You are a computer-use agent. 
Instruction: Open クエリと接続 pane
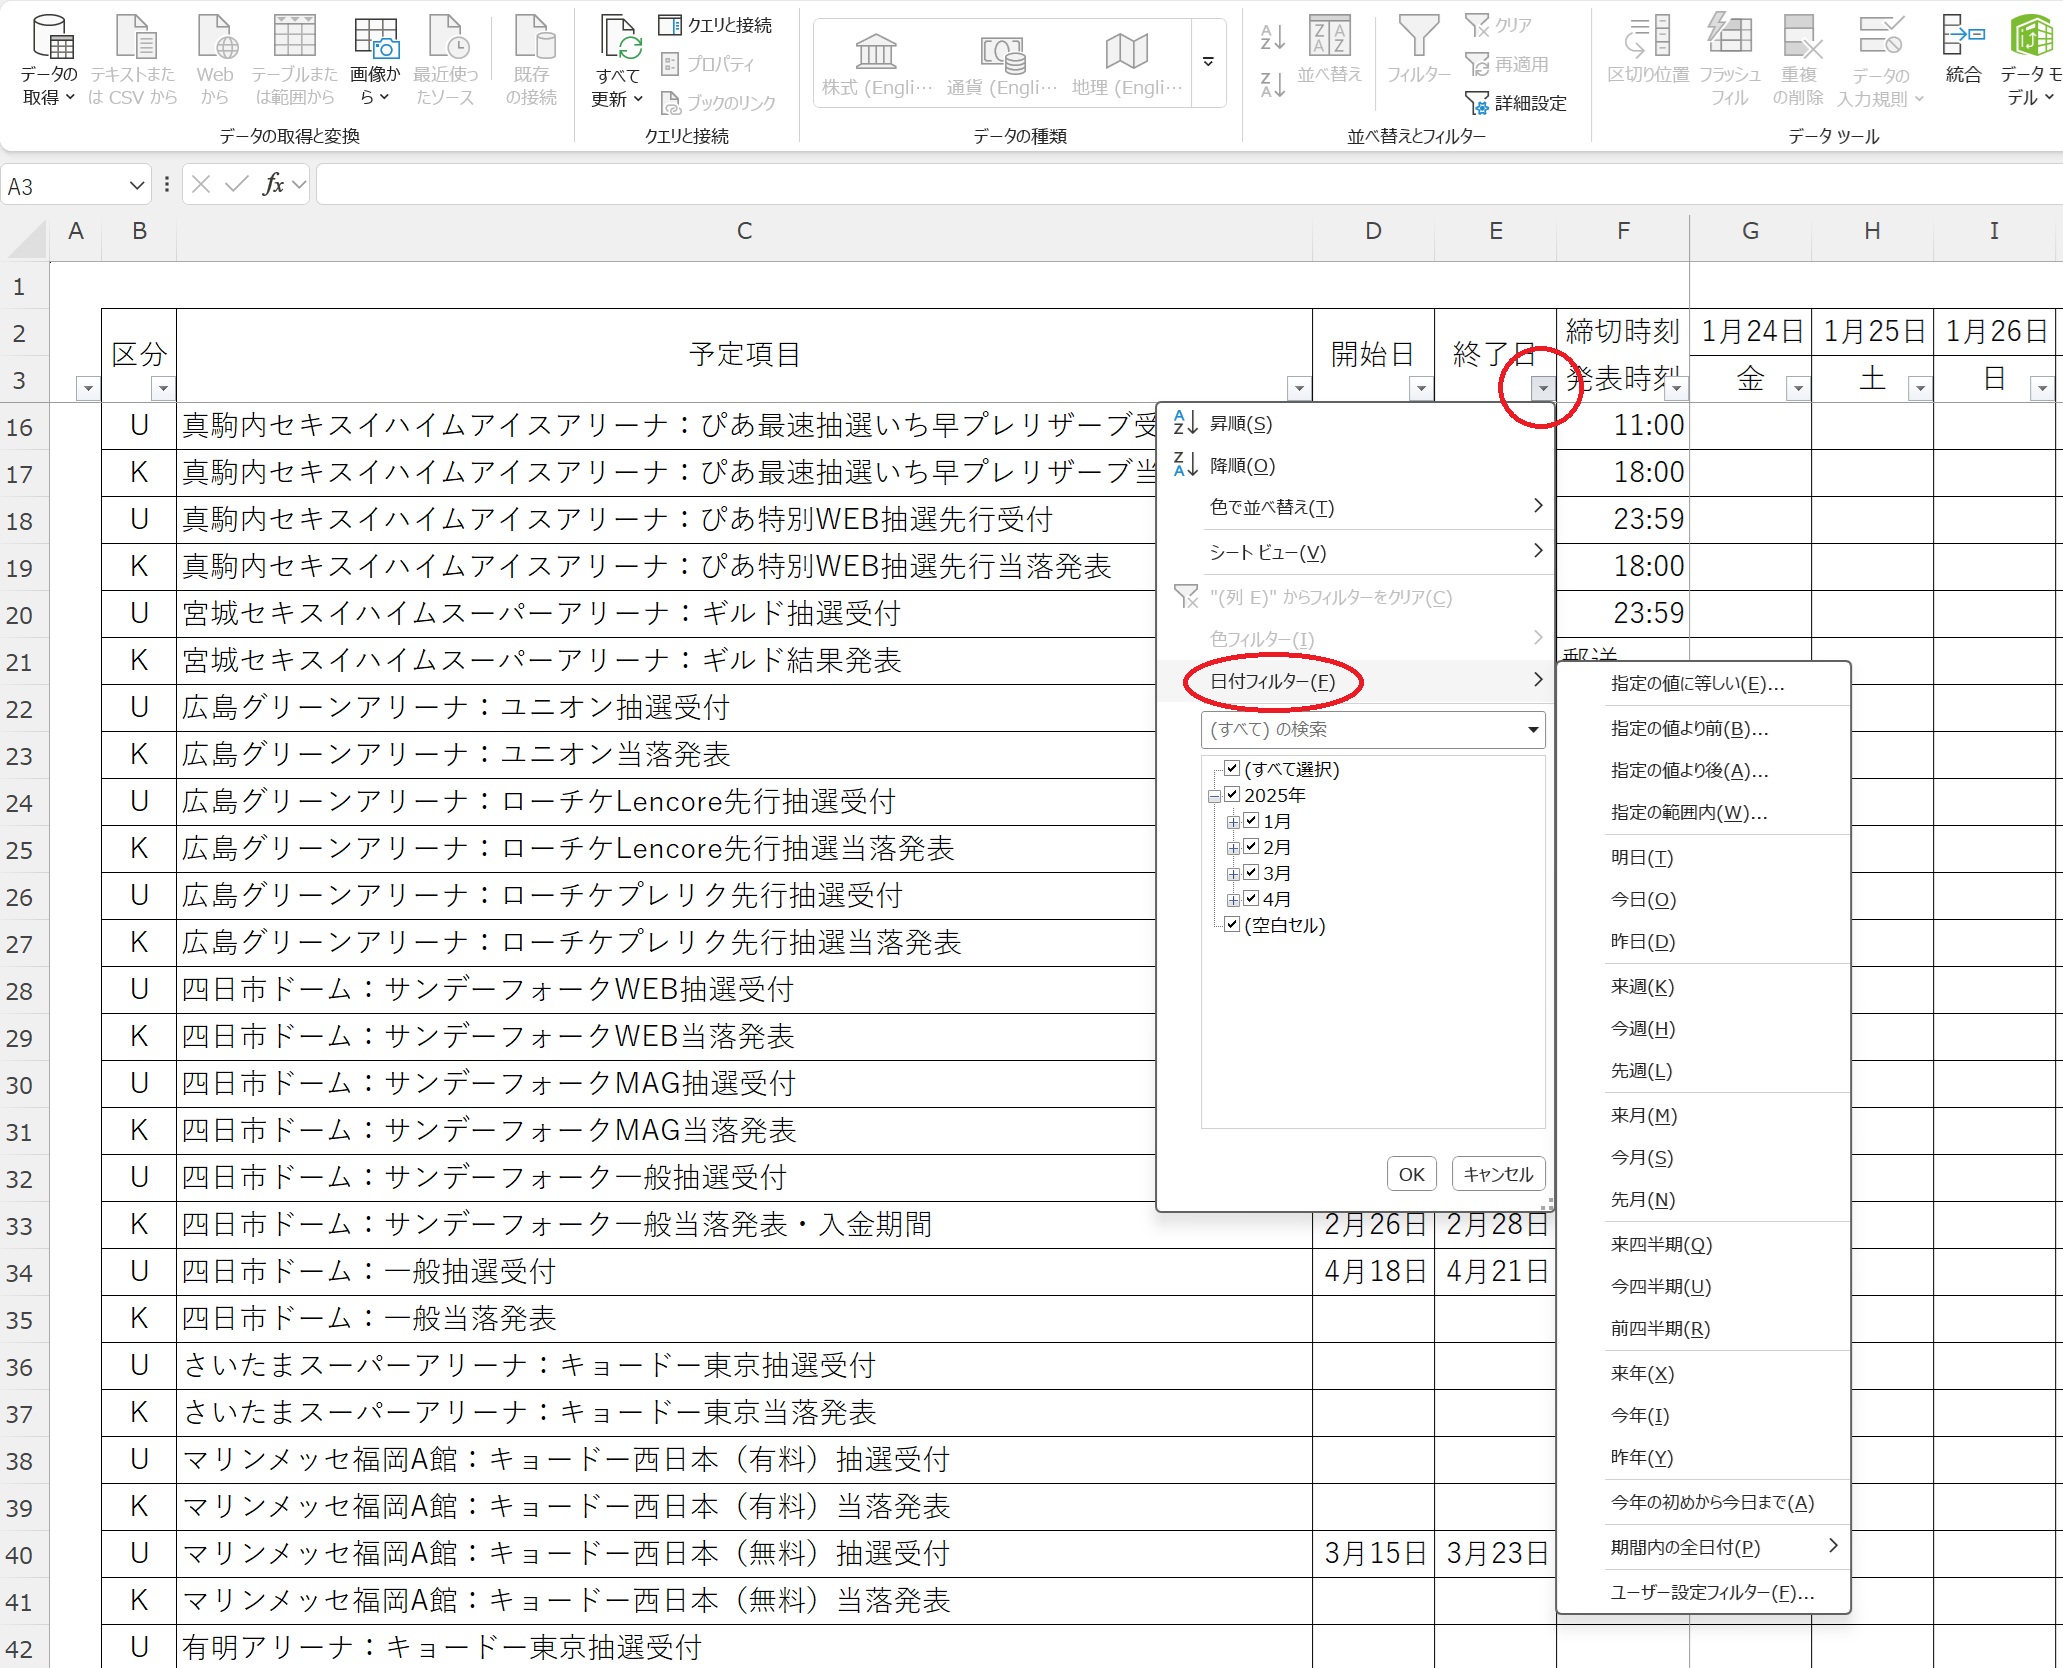[x=716, y=25]
